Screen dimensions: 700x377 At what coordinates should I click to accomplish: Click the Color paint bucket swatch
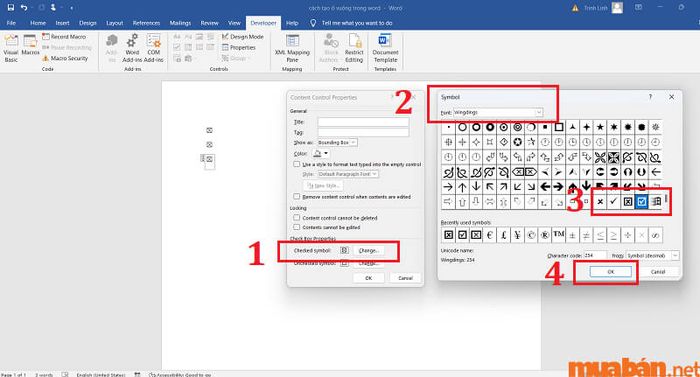[317, 154]
